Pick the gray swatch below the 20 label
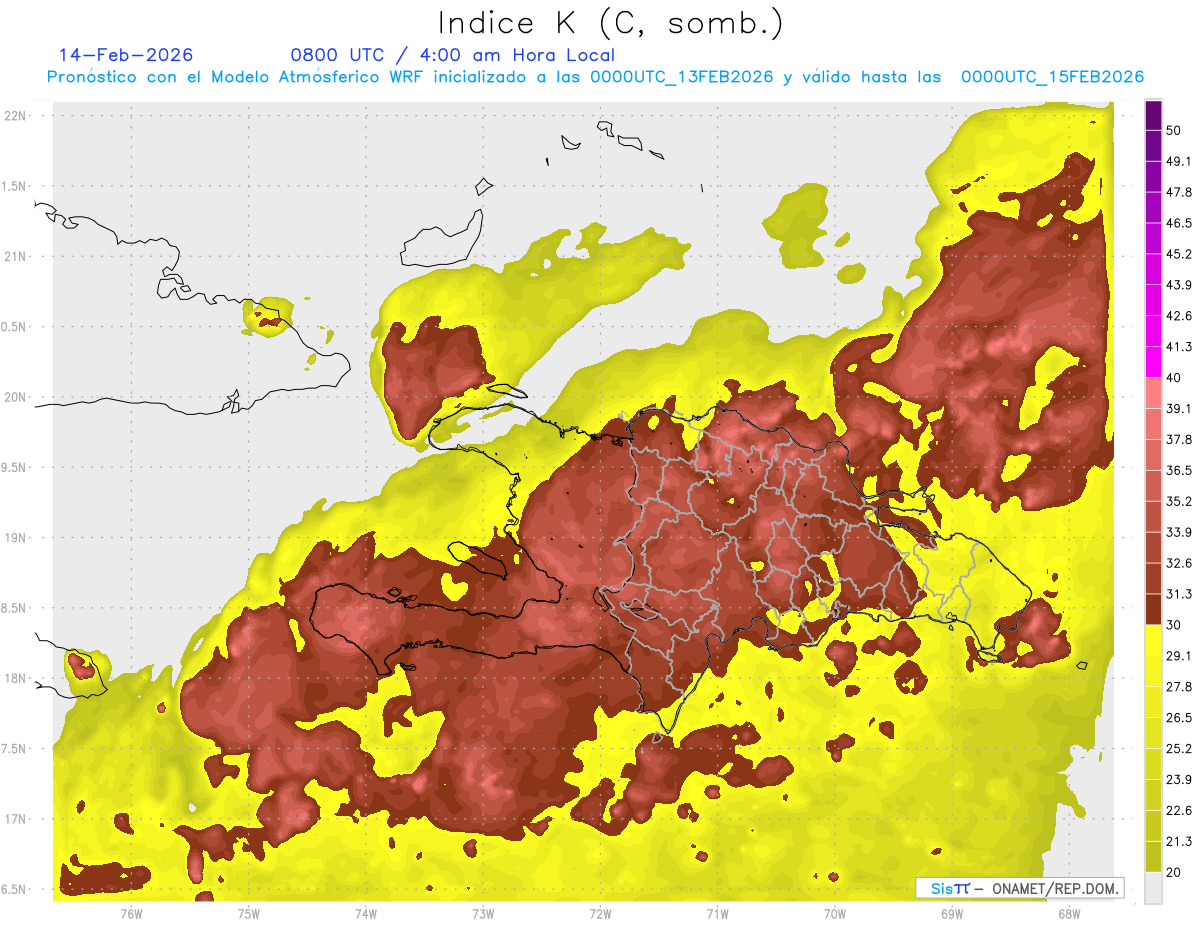 tap(1153, 888)
